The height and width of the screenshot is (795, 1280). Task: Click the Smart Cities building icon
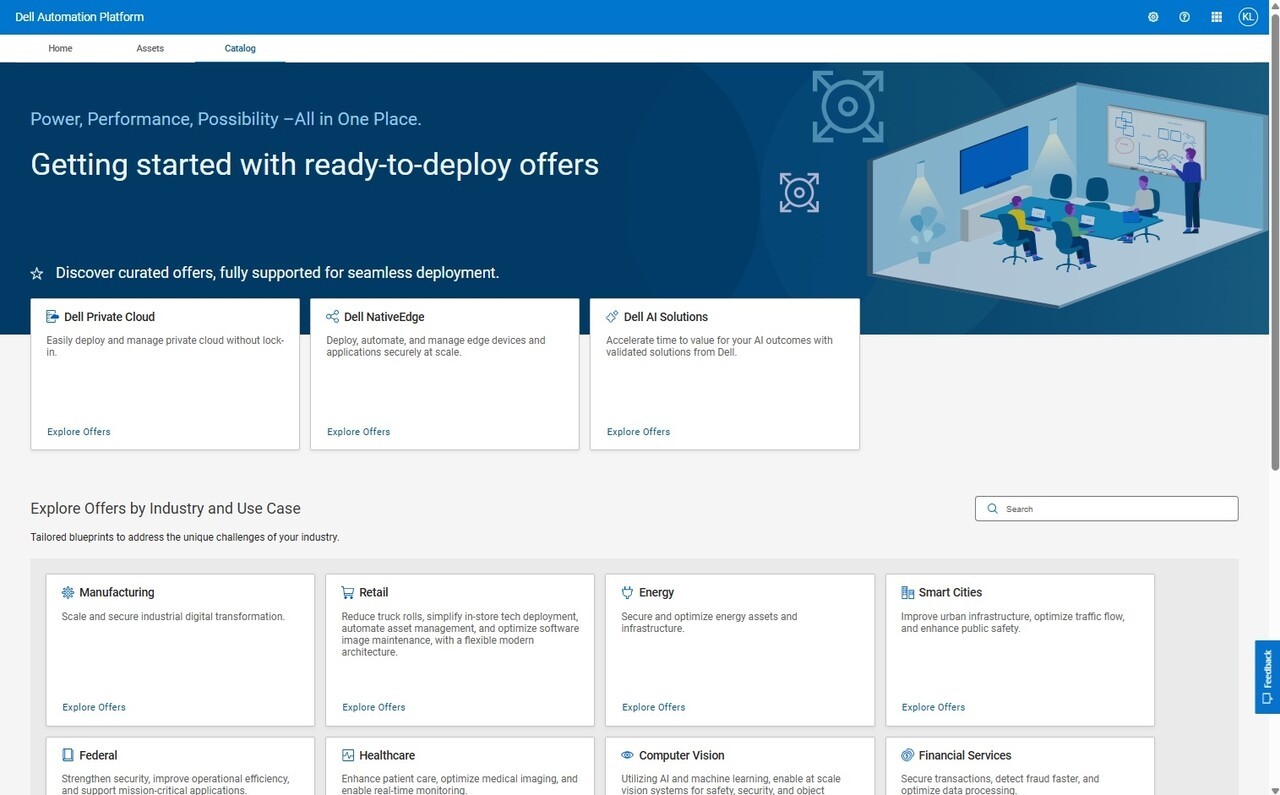pos(908,592)
